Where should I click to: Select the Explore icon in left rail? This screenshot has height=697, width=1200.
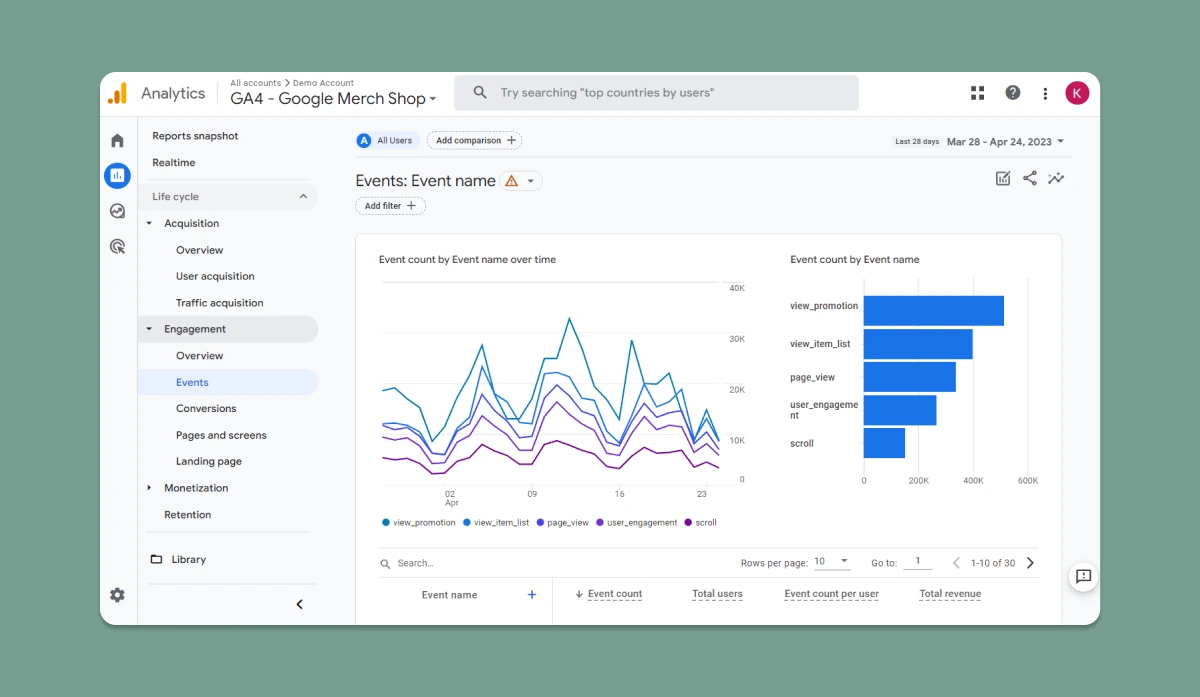[117, 211]
